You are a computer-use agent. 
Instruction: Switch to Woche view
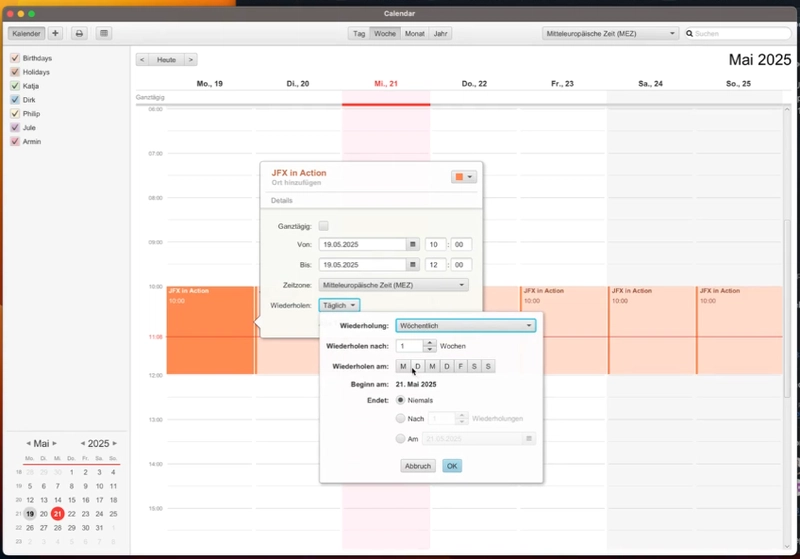385,34
